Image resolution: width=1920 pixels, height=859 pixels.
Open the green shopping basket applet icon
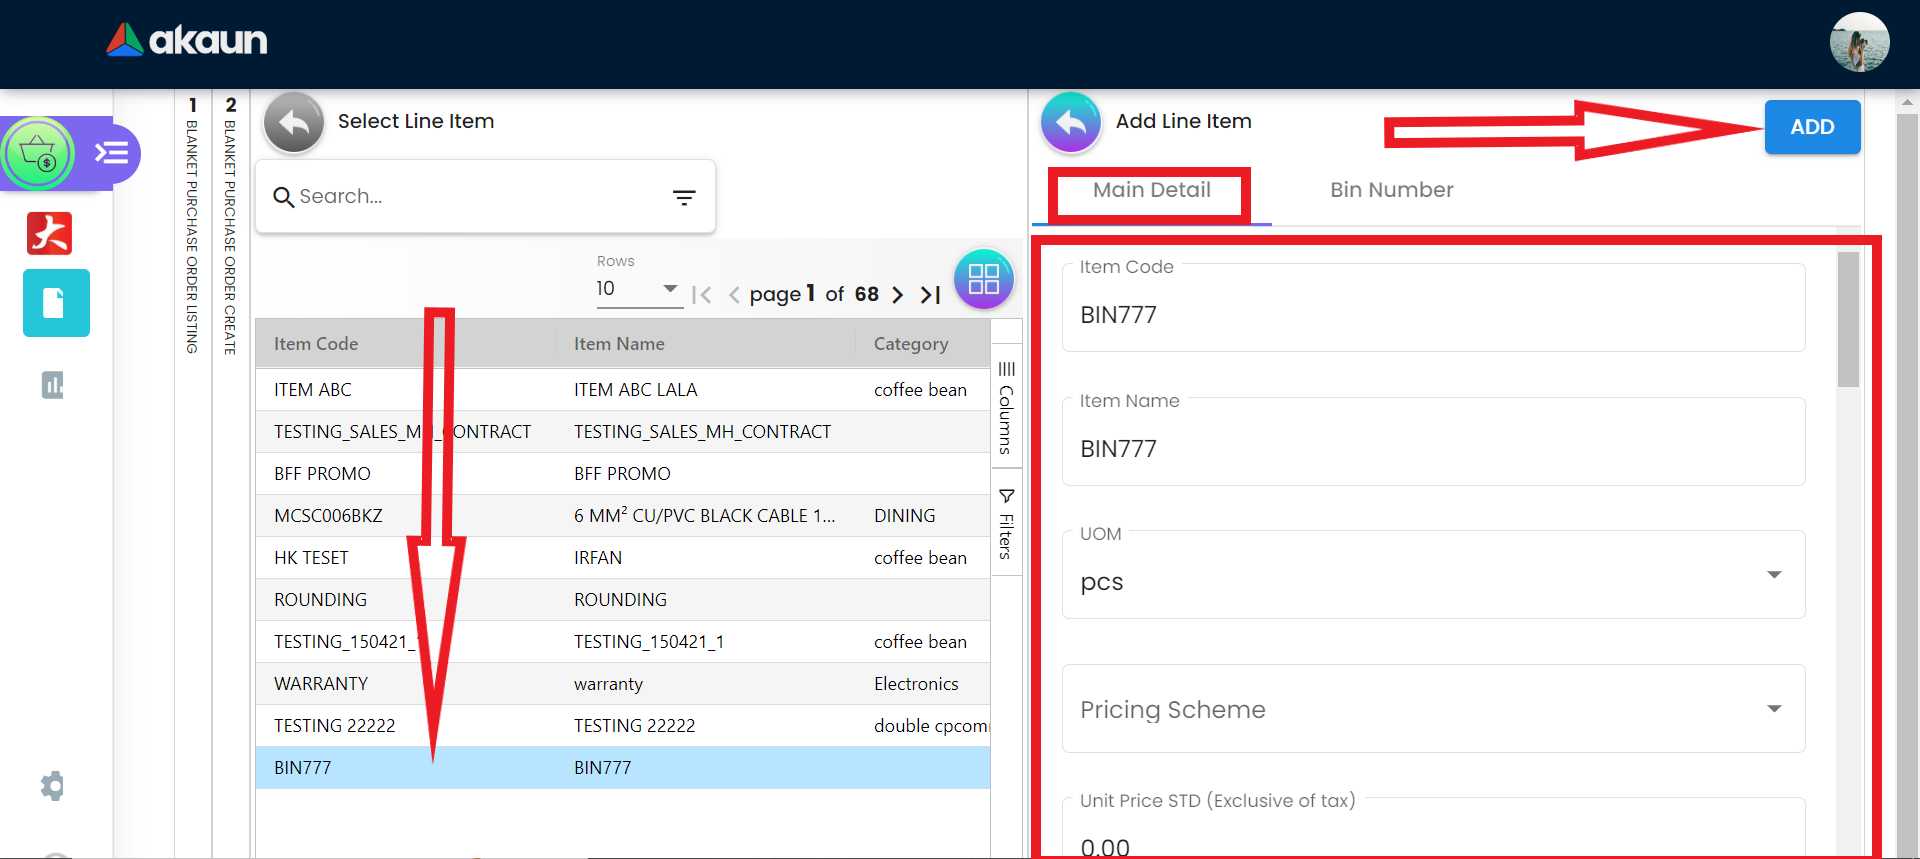(x=38, y=154)
